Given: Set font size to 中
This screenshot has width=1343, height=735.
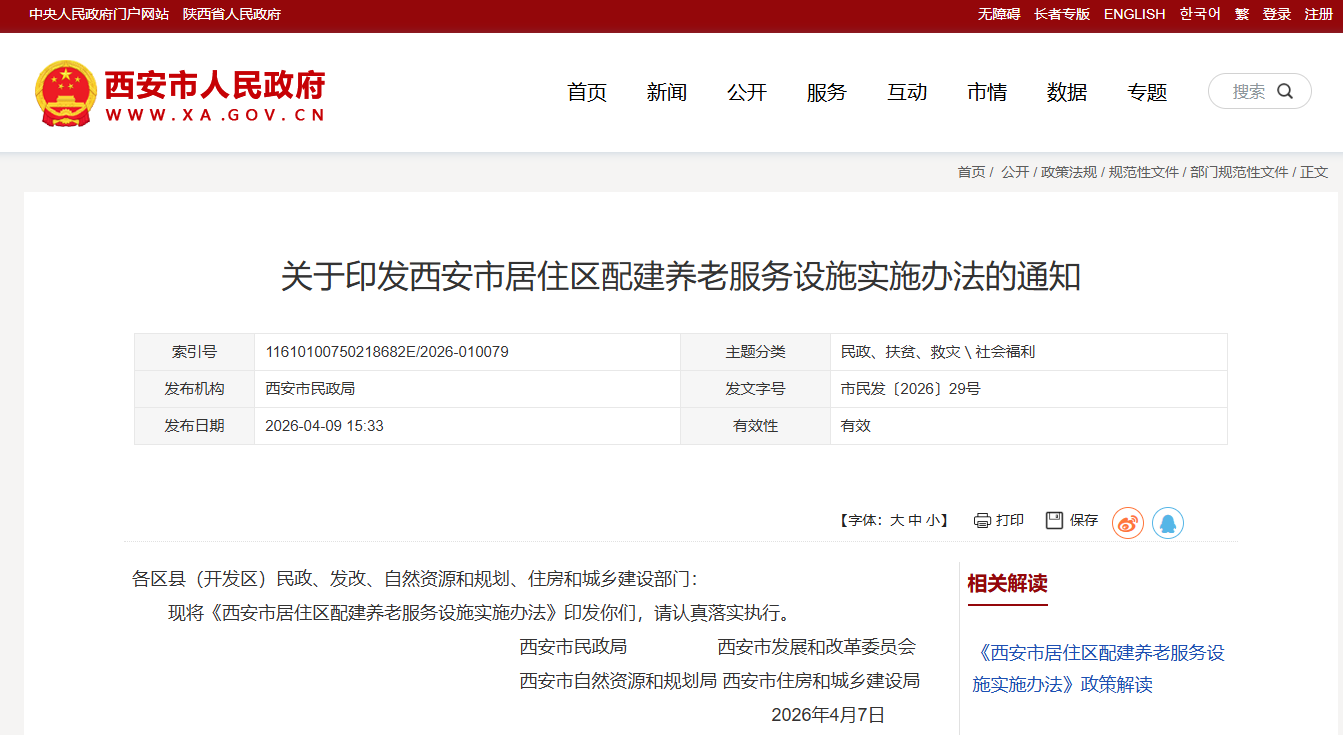Looking at the screenshot, I should (915, 521).
